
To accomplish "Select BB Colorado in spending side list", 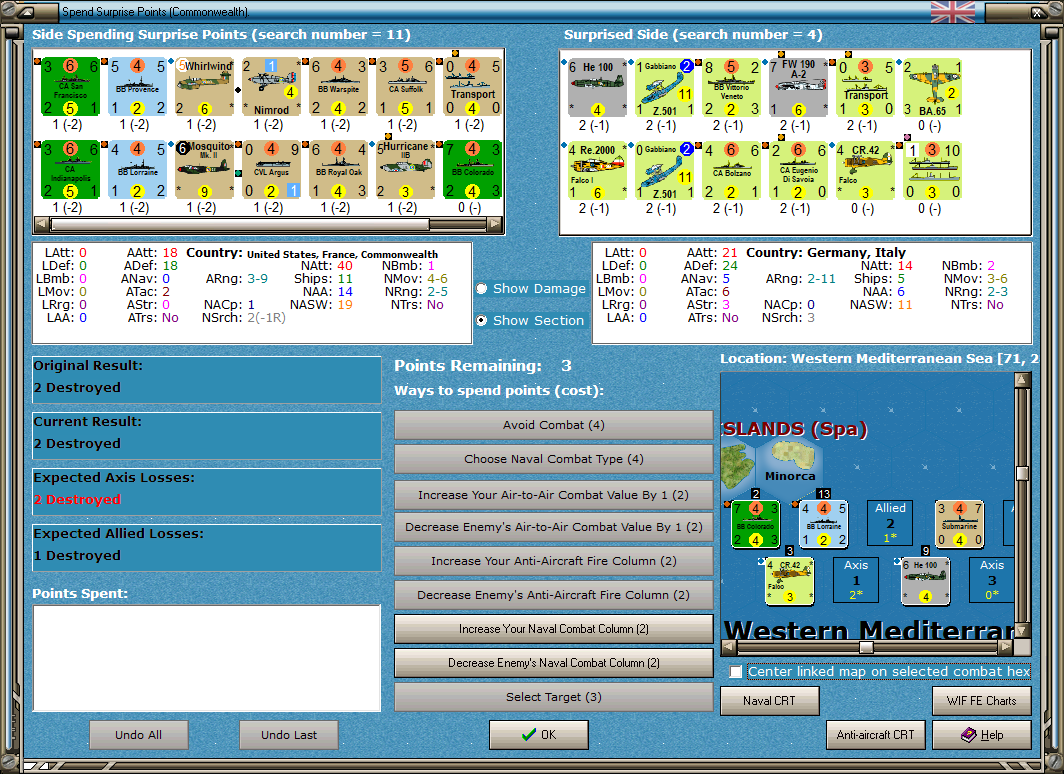I will [472, 170].
